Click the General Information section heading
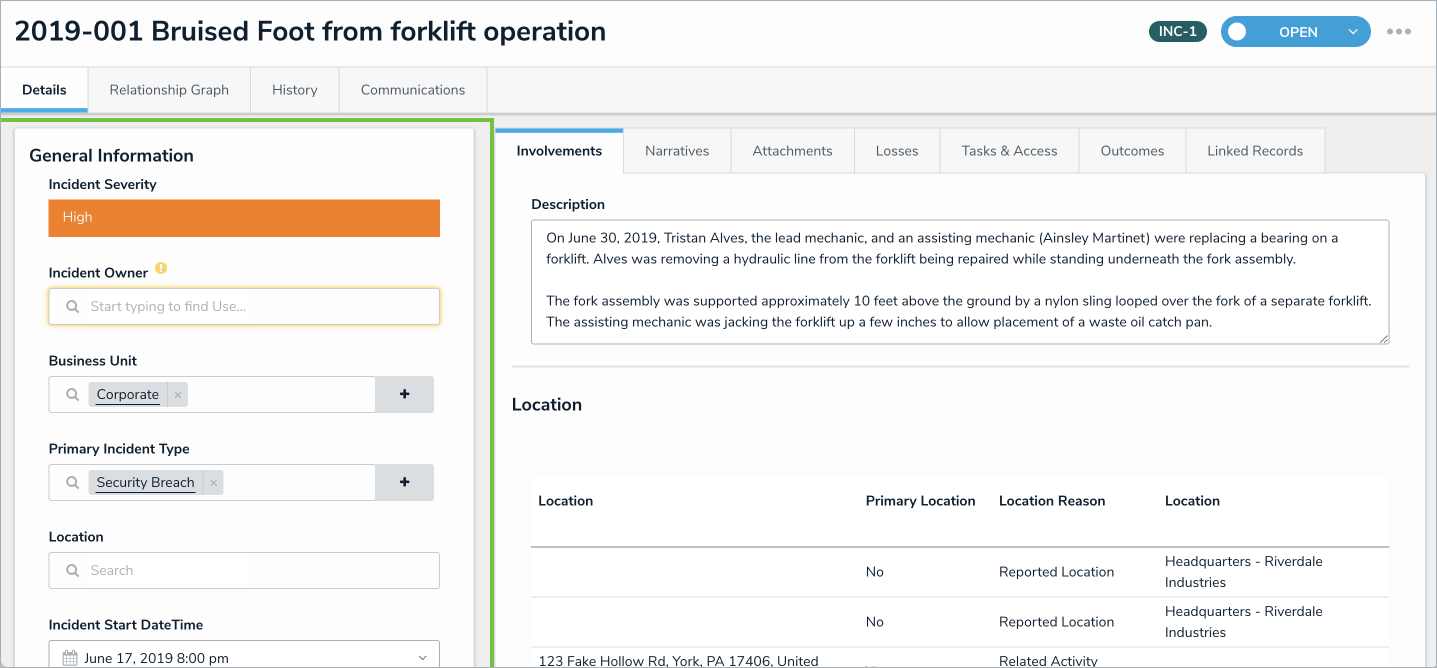Viewport: 1437px width, 668px height. click(111, 155)
